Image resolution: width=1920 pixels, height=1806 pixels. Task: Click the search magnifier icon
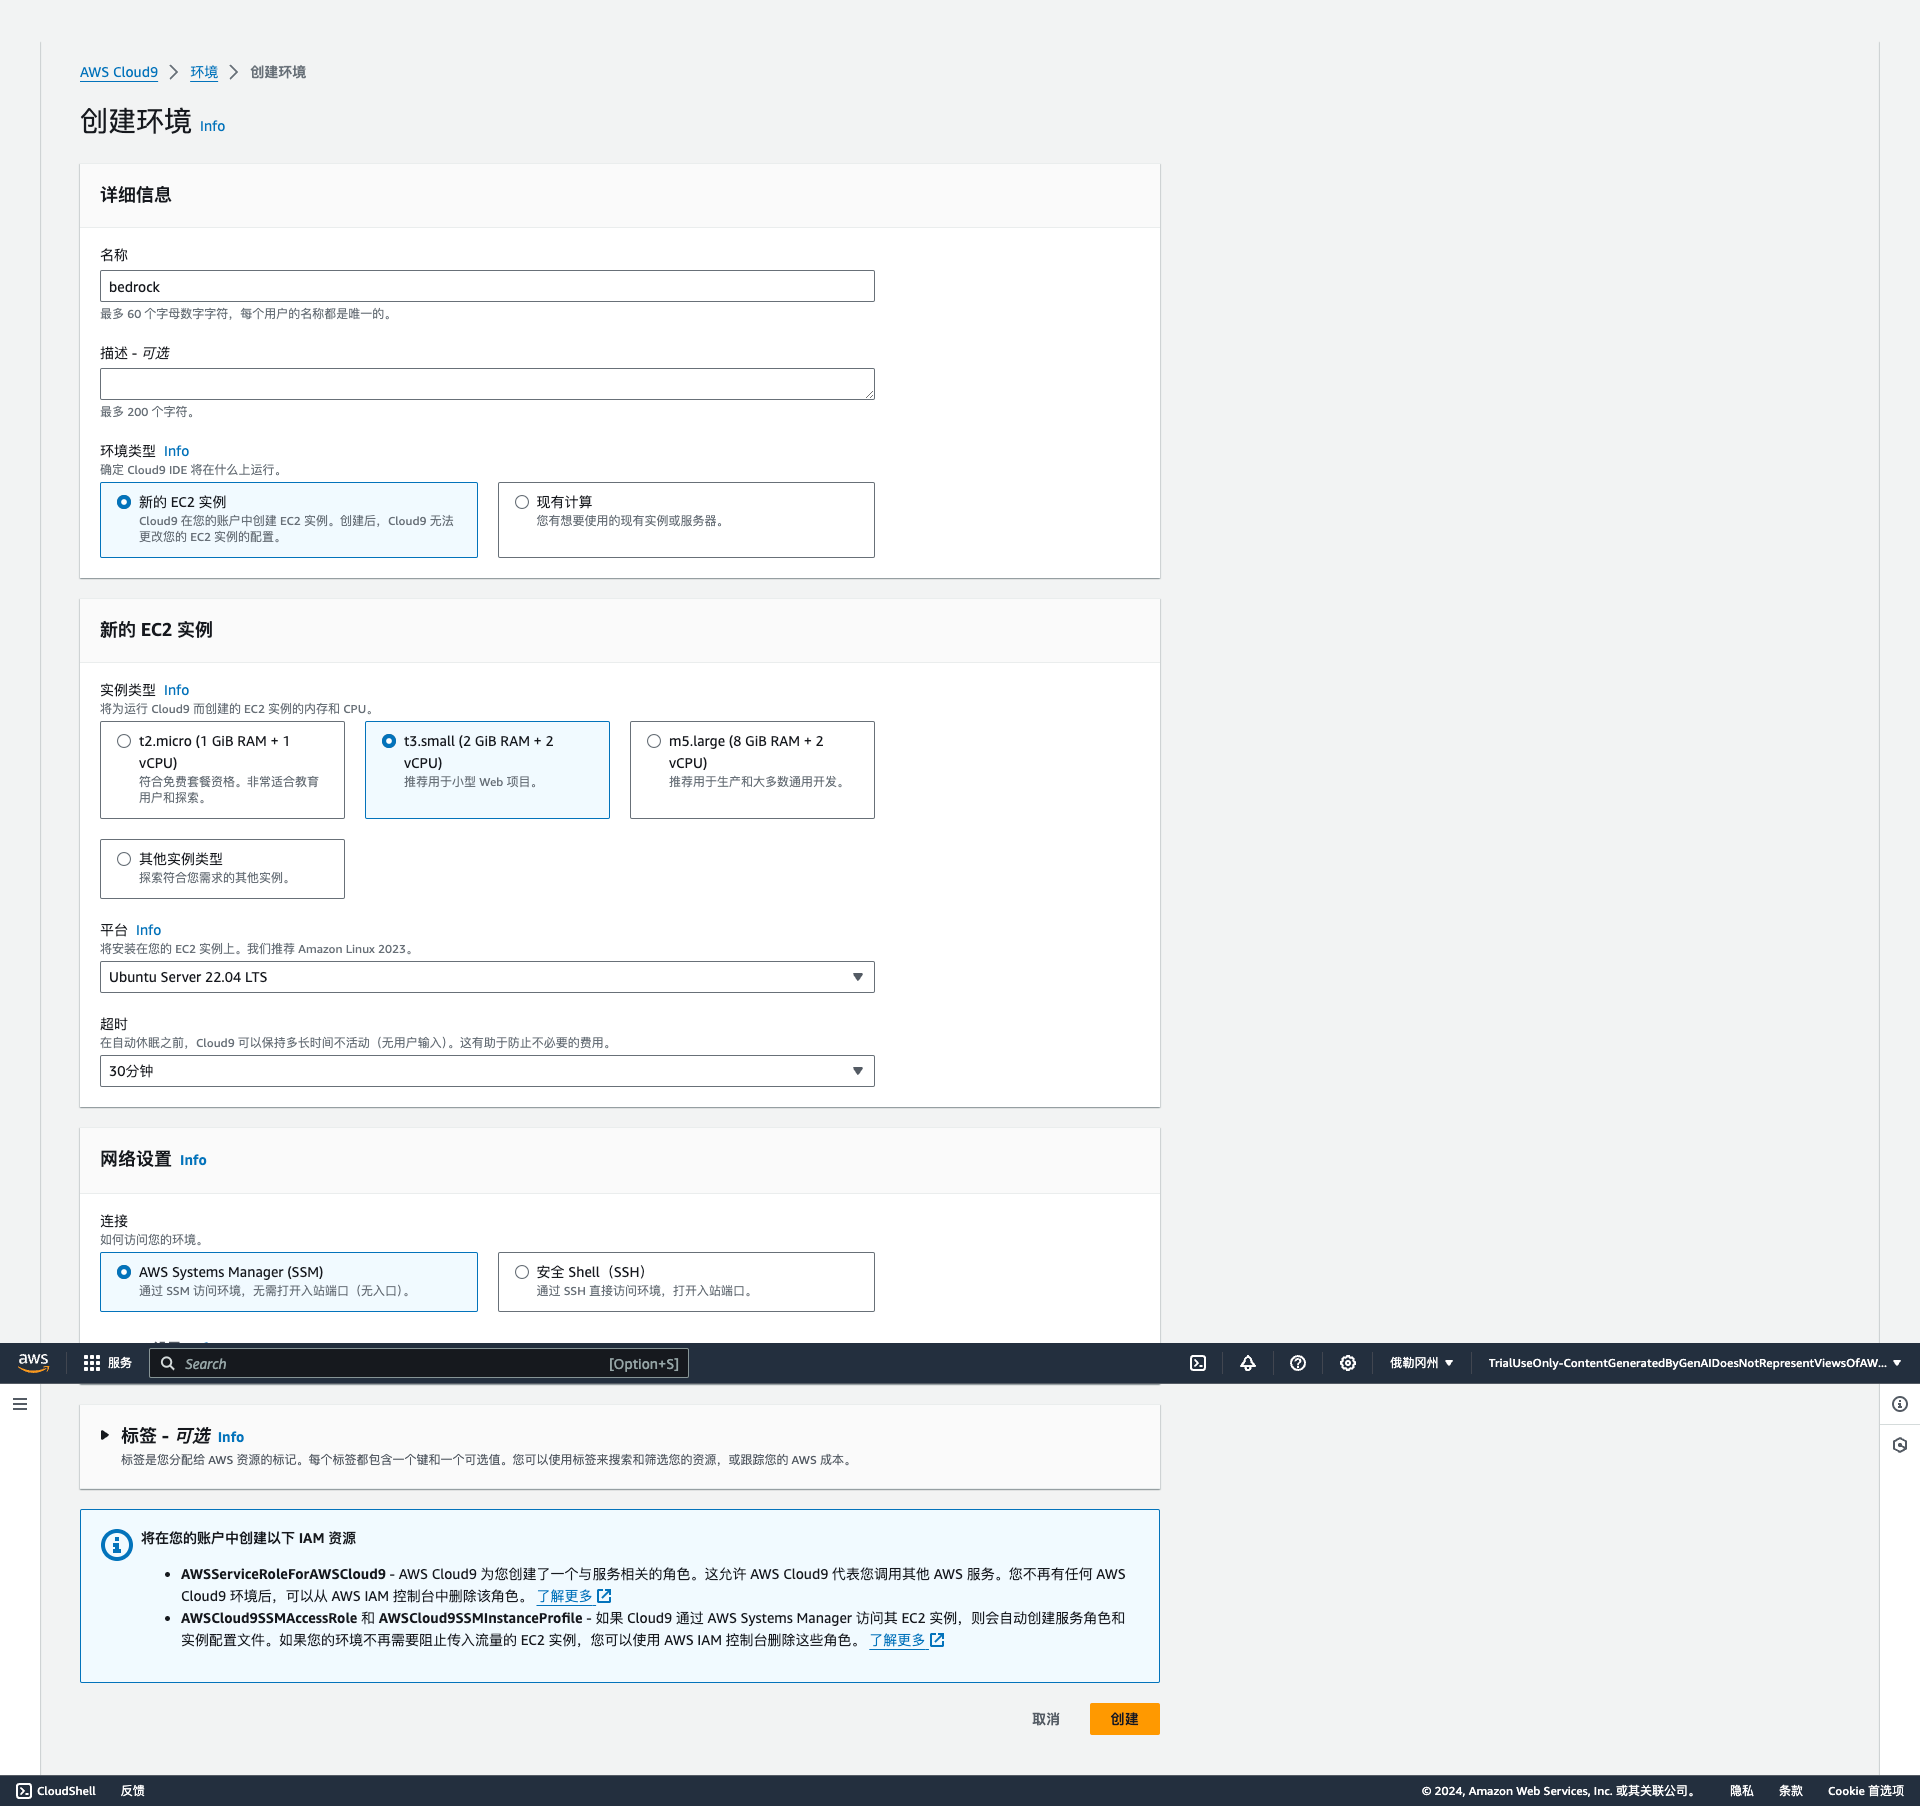168,1363
